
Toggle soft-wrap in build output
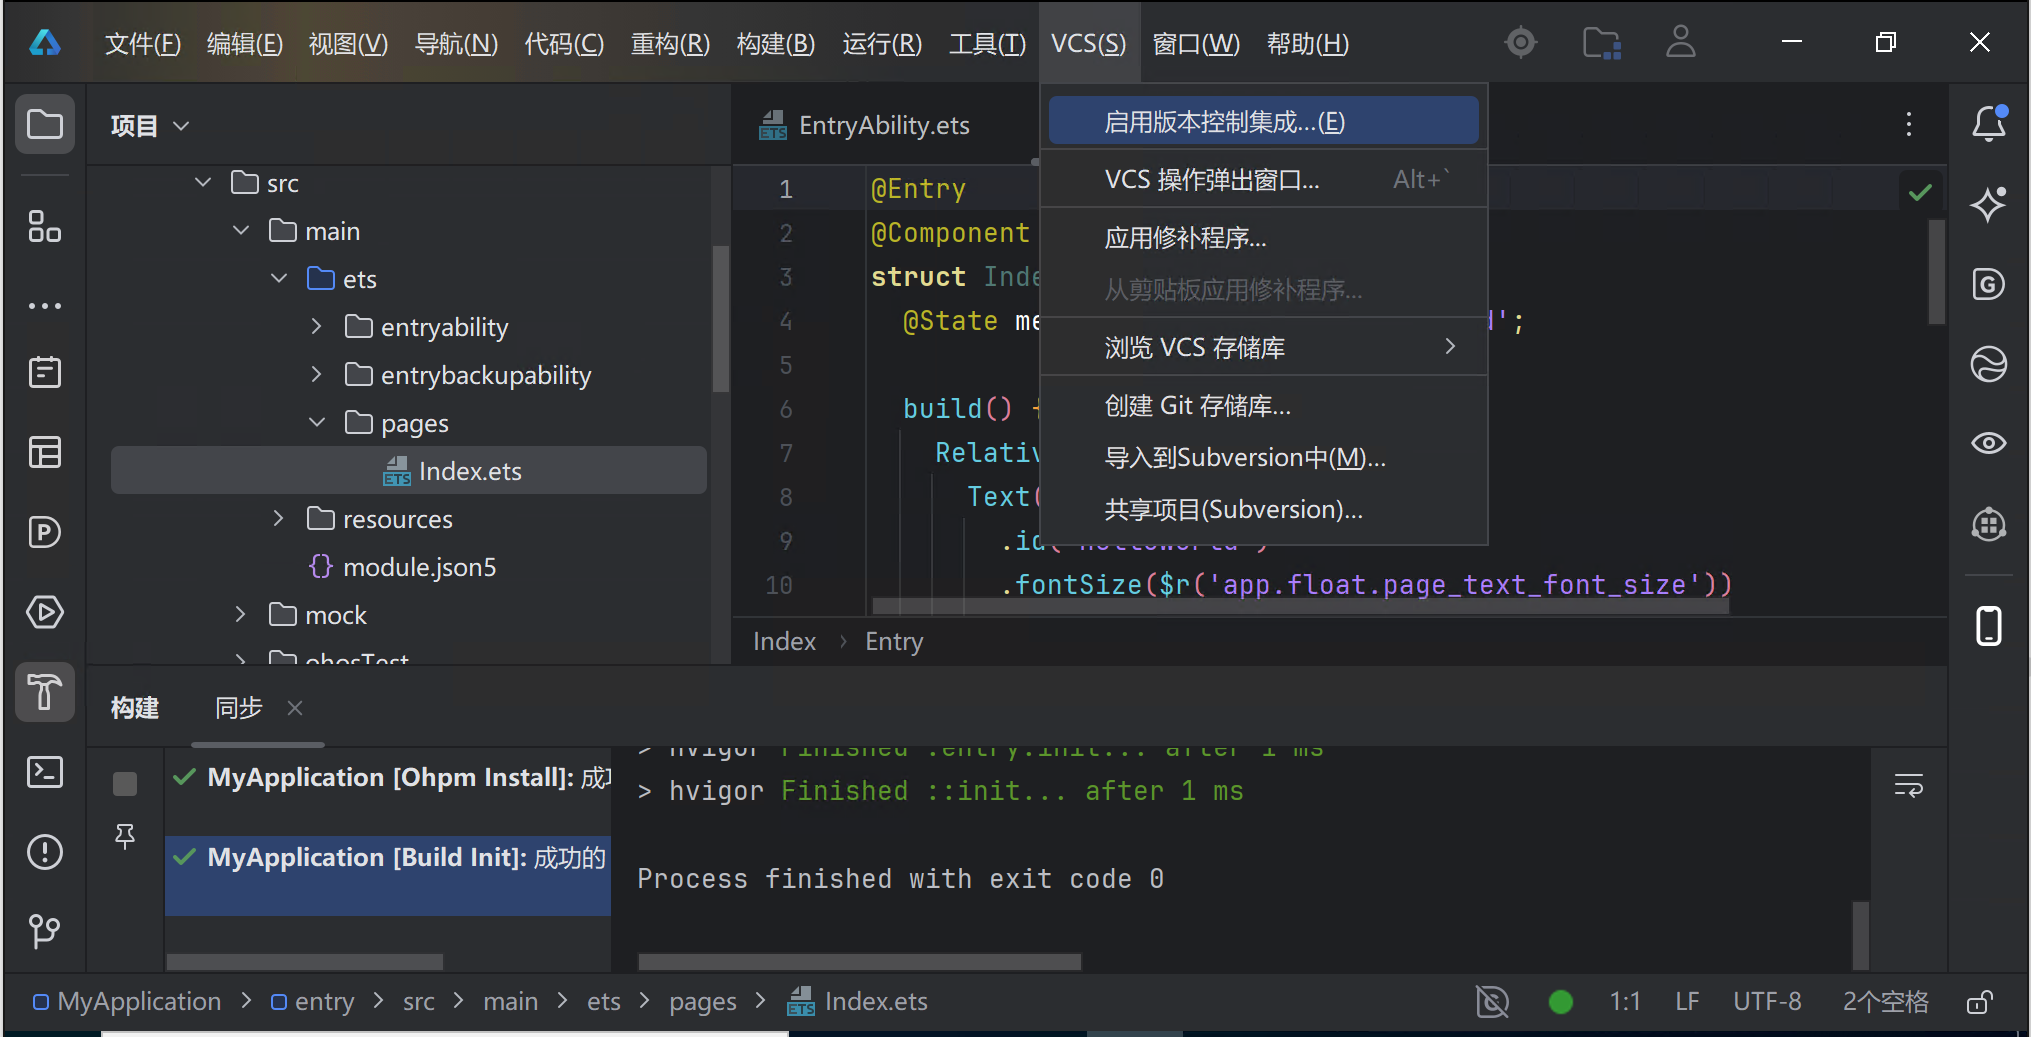pos(1909,786)
